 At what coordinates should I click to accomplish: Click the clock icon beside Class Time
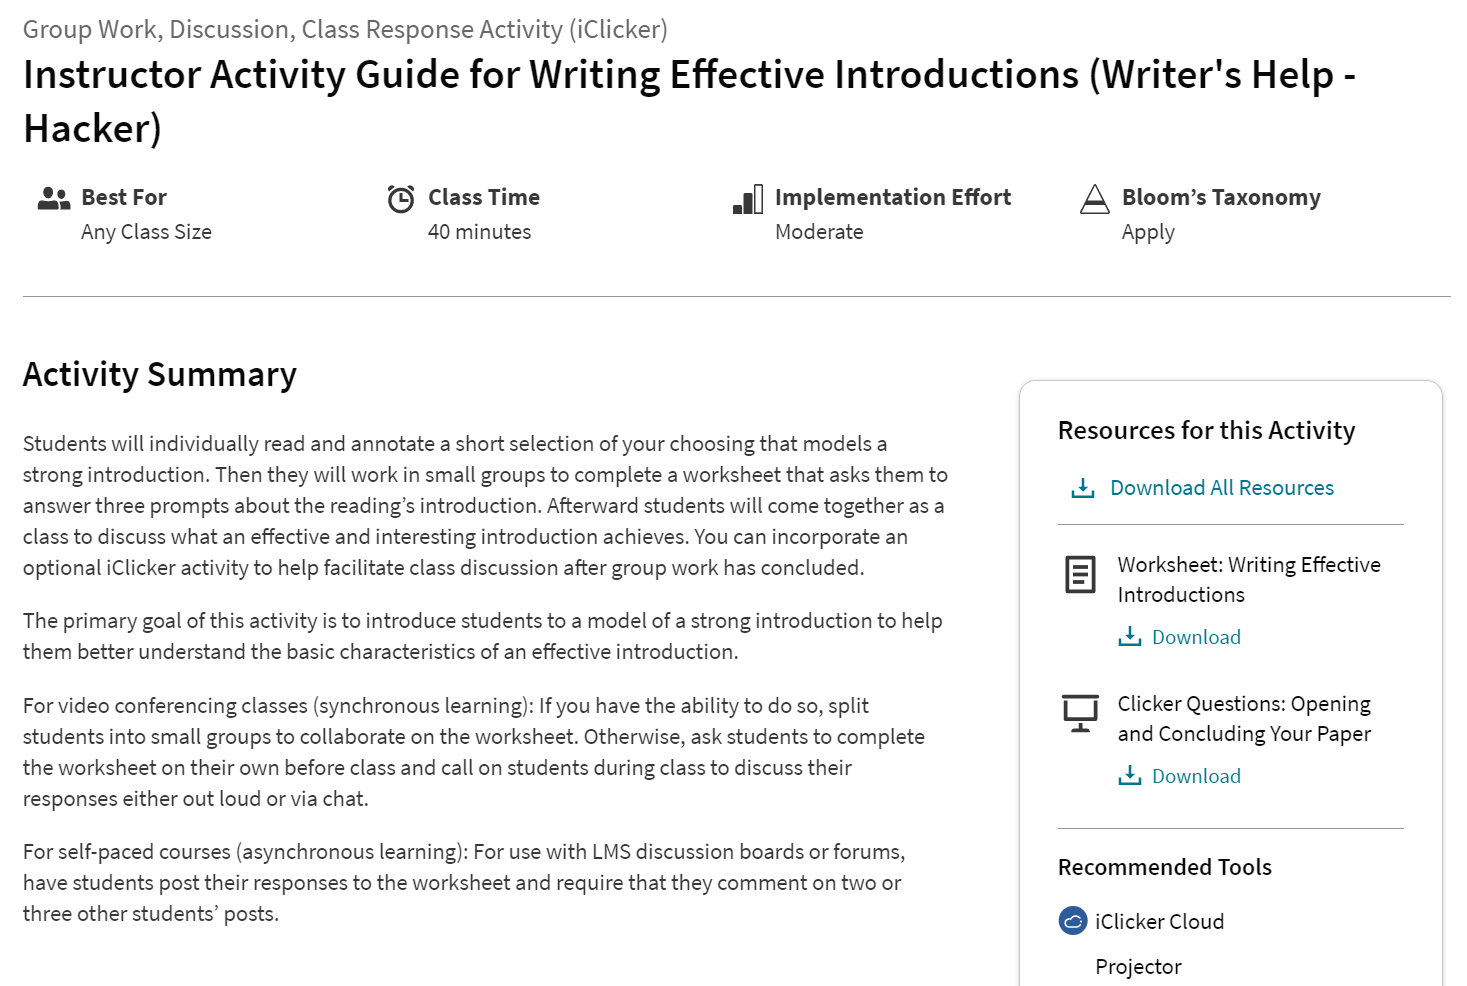click(400, 197)
